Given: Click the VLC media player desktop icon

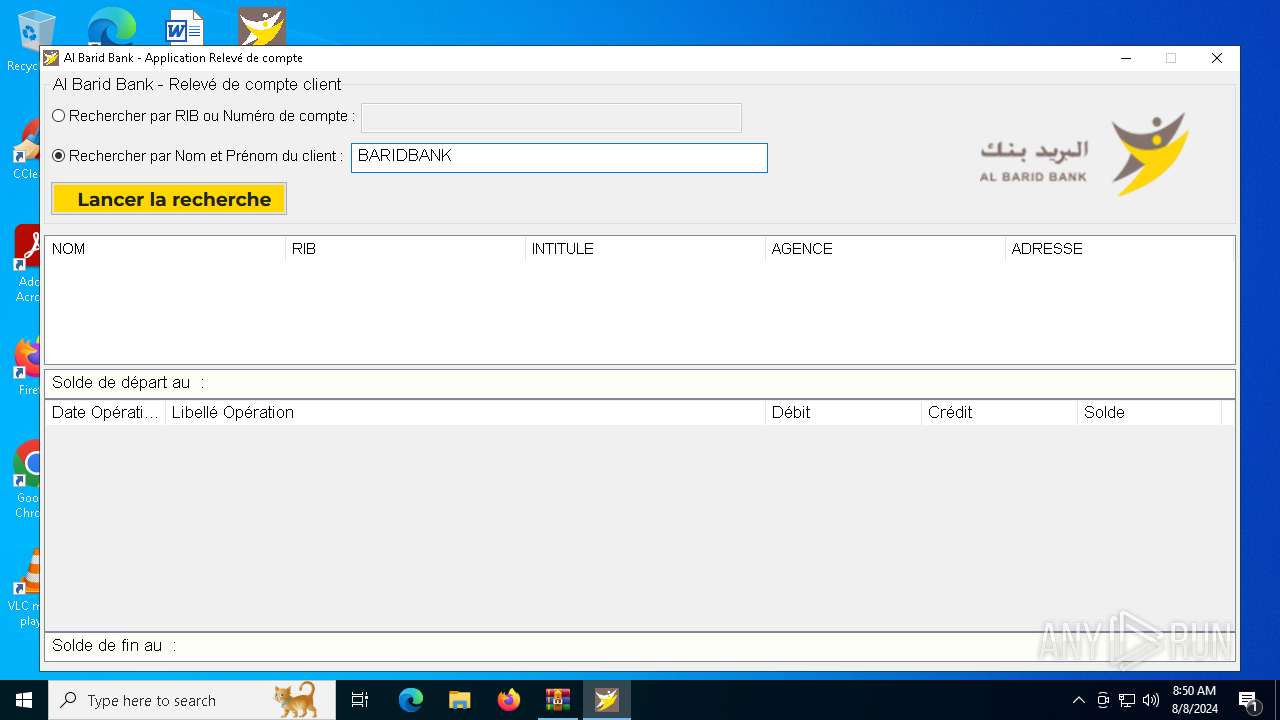Looking at the screenshot, I should (26, 588).
